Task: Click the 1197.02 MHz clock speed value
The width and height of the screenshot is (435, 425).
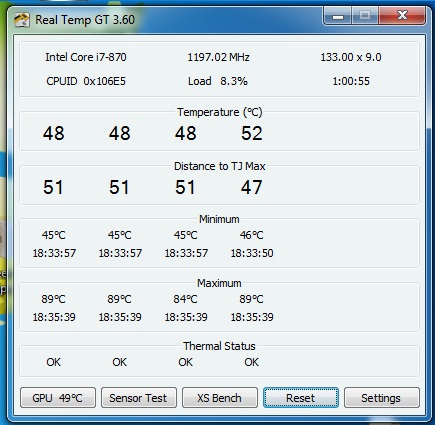Action: [x=218, y=57]
